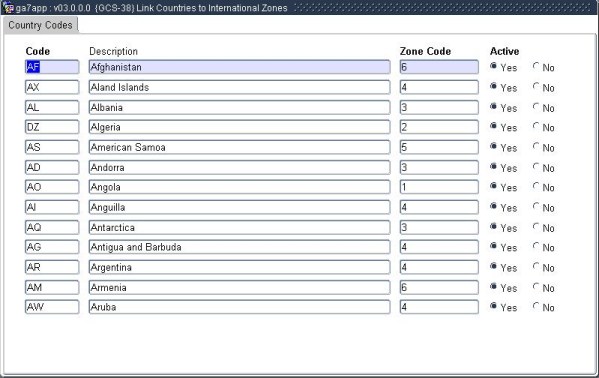Select the Antarctica description field
599x378 pixels.
click(x=240, y=227)
